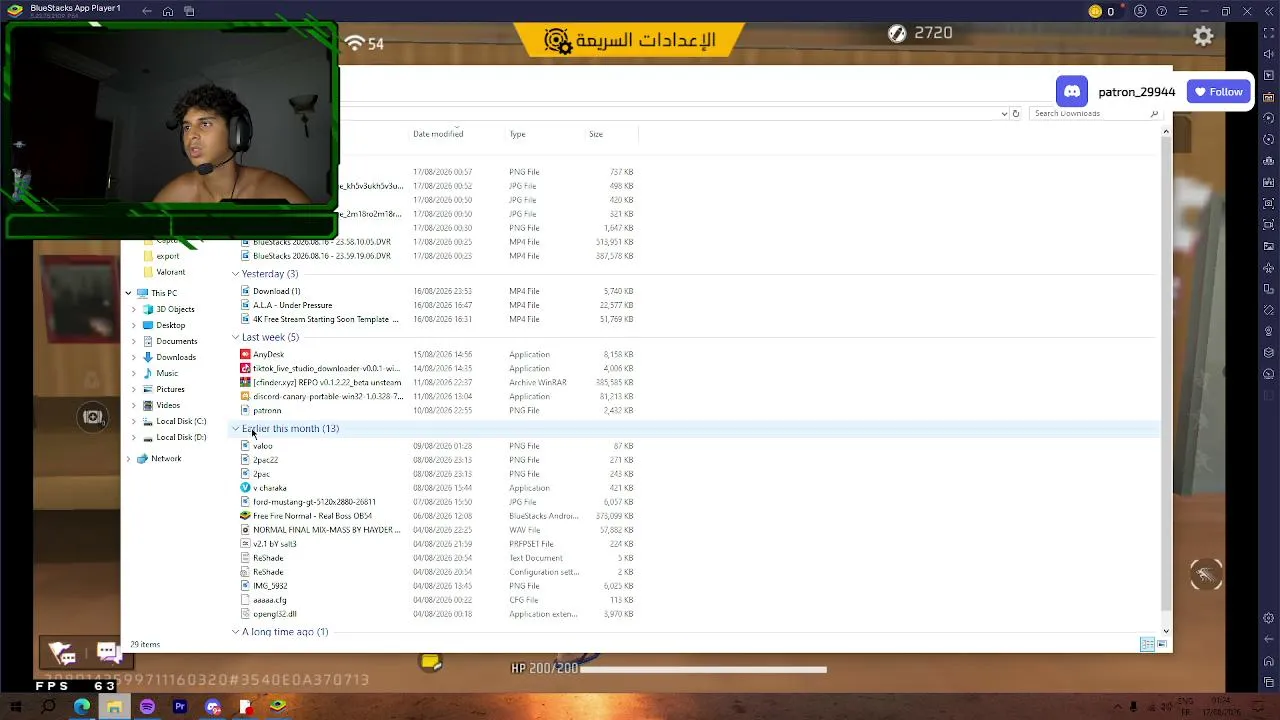
Task: Select the file 'NORMAL FINAL MIX-MASS BY HAYDER'
Action: point(326,530)
